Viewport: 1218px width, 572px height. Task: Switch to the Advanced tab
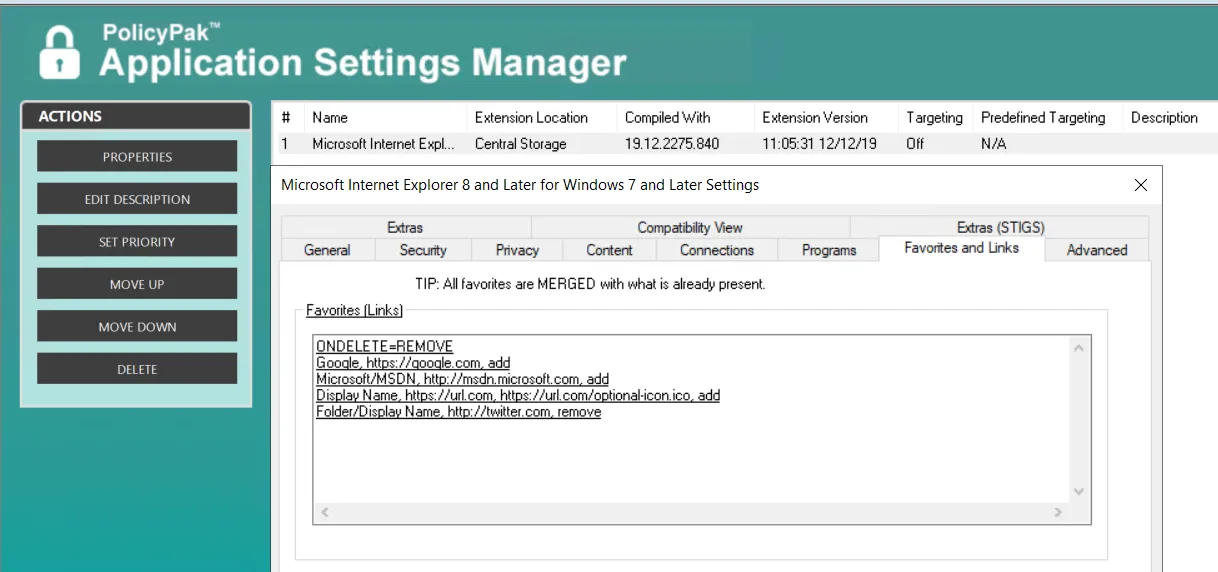1097,250
